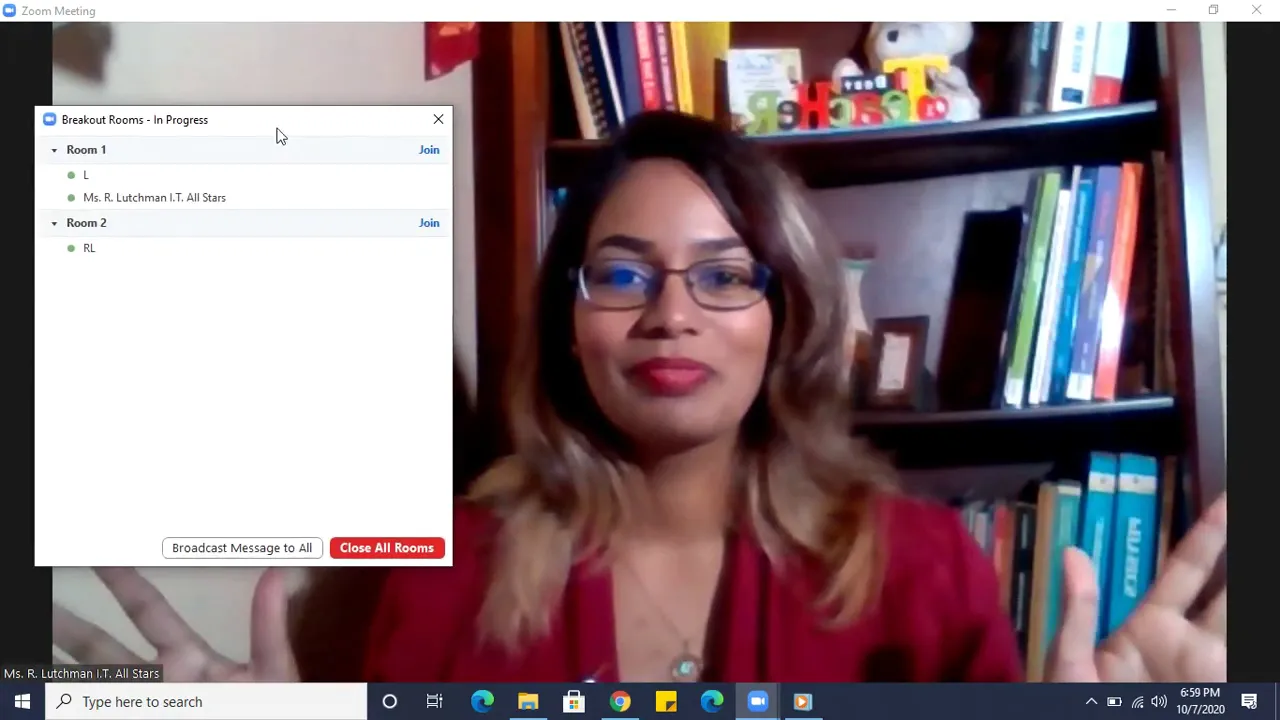Screen dimensions: 1280x720
Task: Join breakout Room 2
Action: (x=429, y=223)
